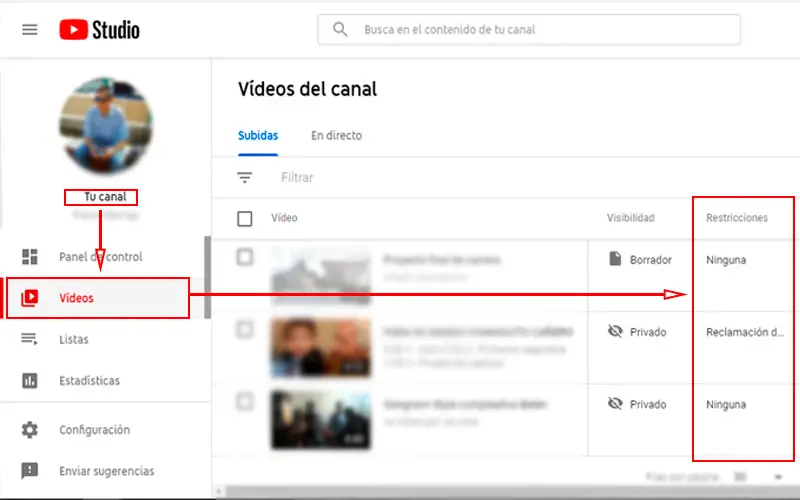This screenshot has width=800, height=500.
Task: Focus the Filtrar input field
Action: pyautogui.click(x=297, y=178)
